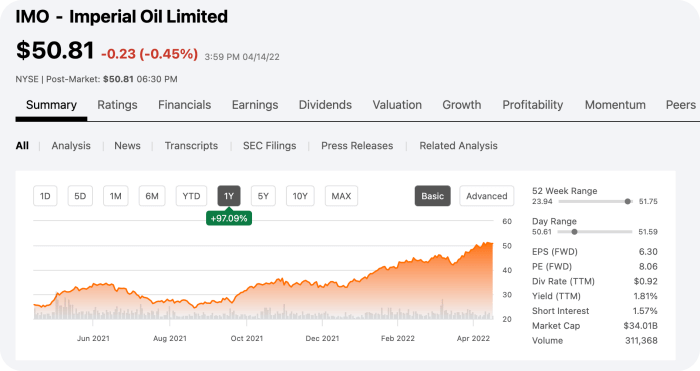
Task: Select the Basic chart mode
Action: (433, 196)
